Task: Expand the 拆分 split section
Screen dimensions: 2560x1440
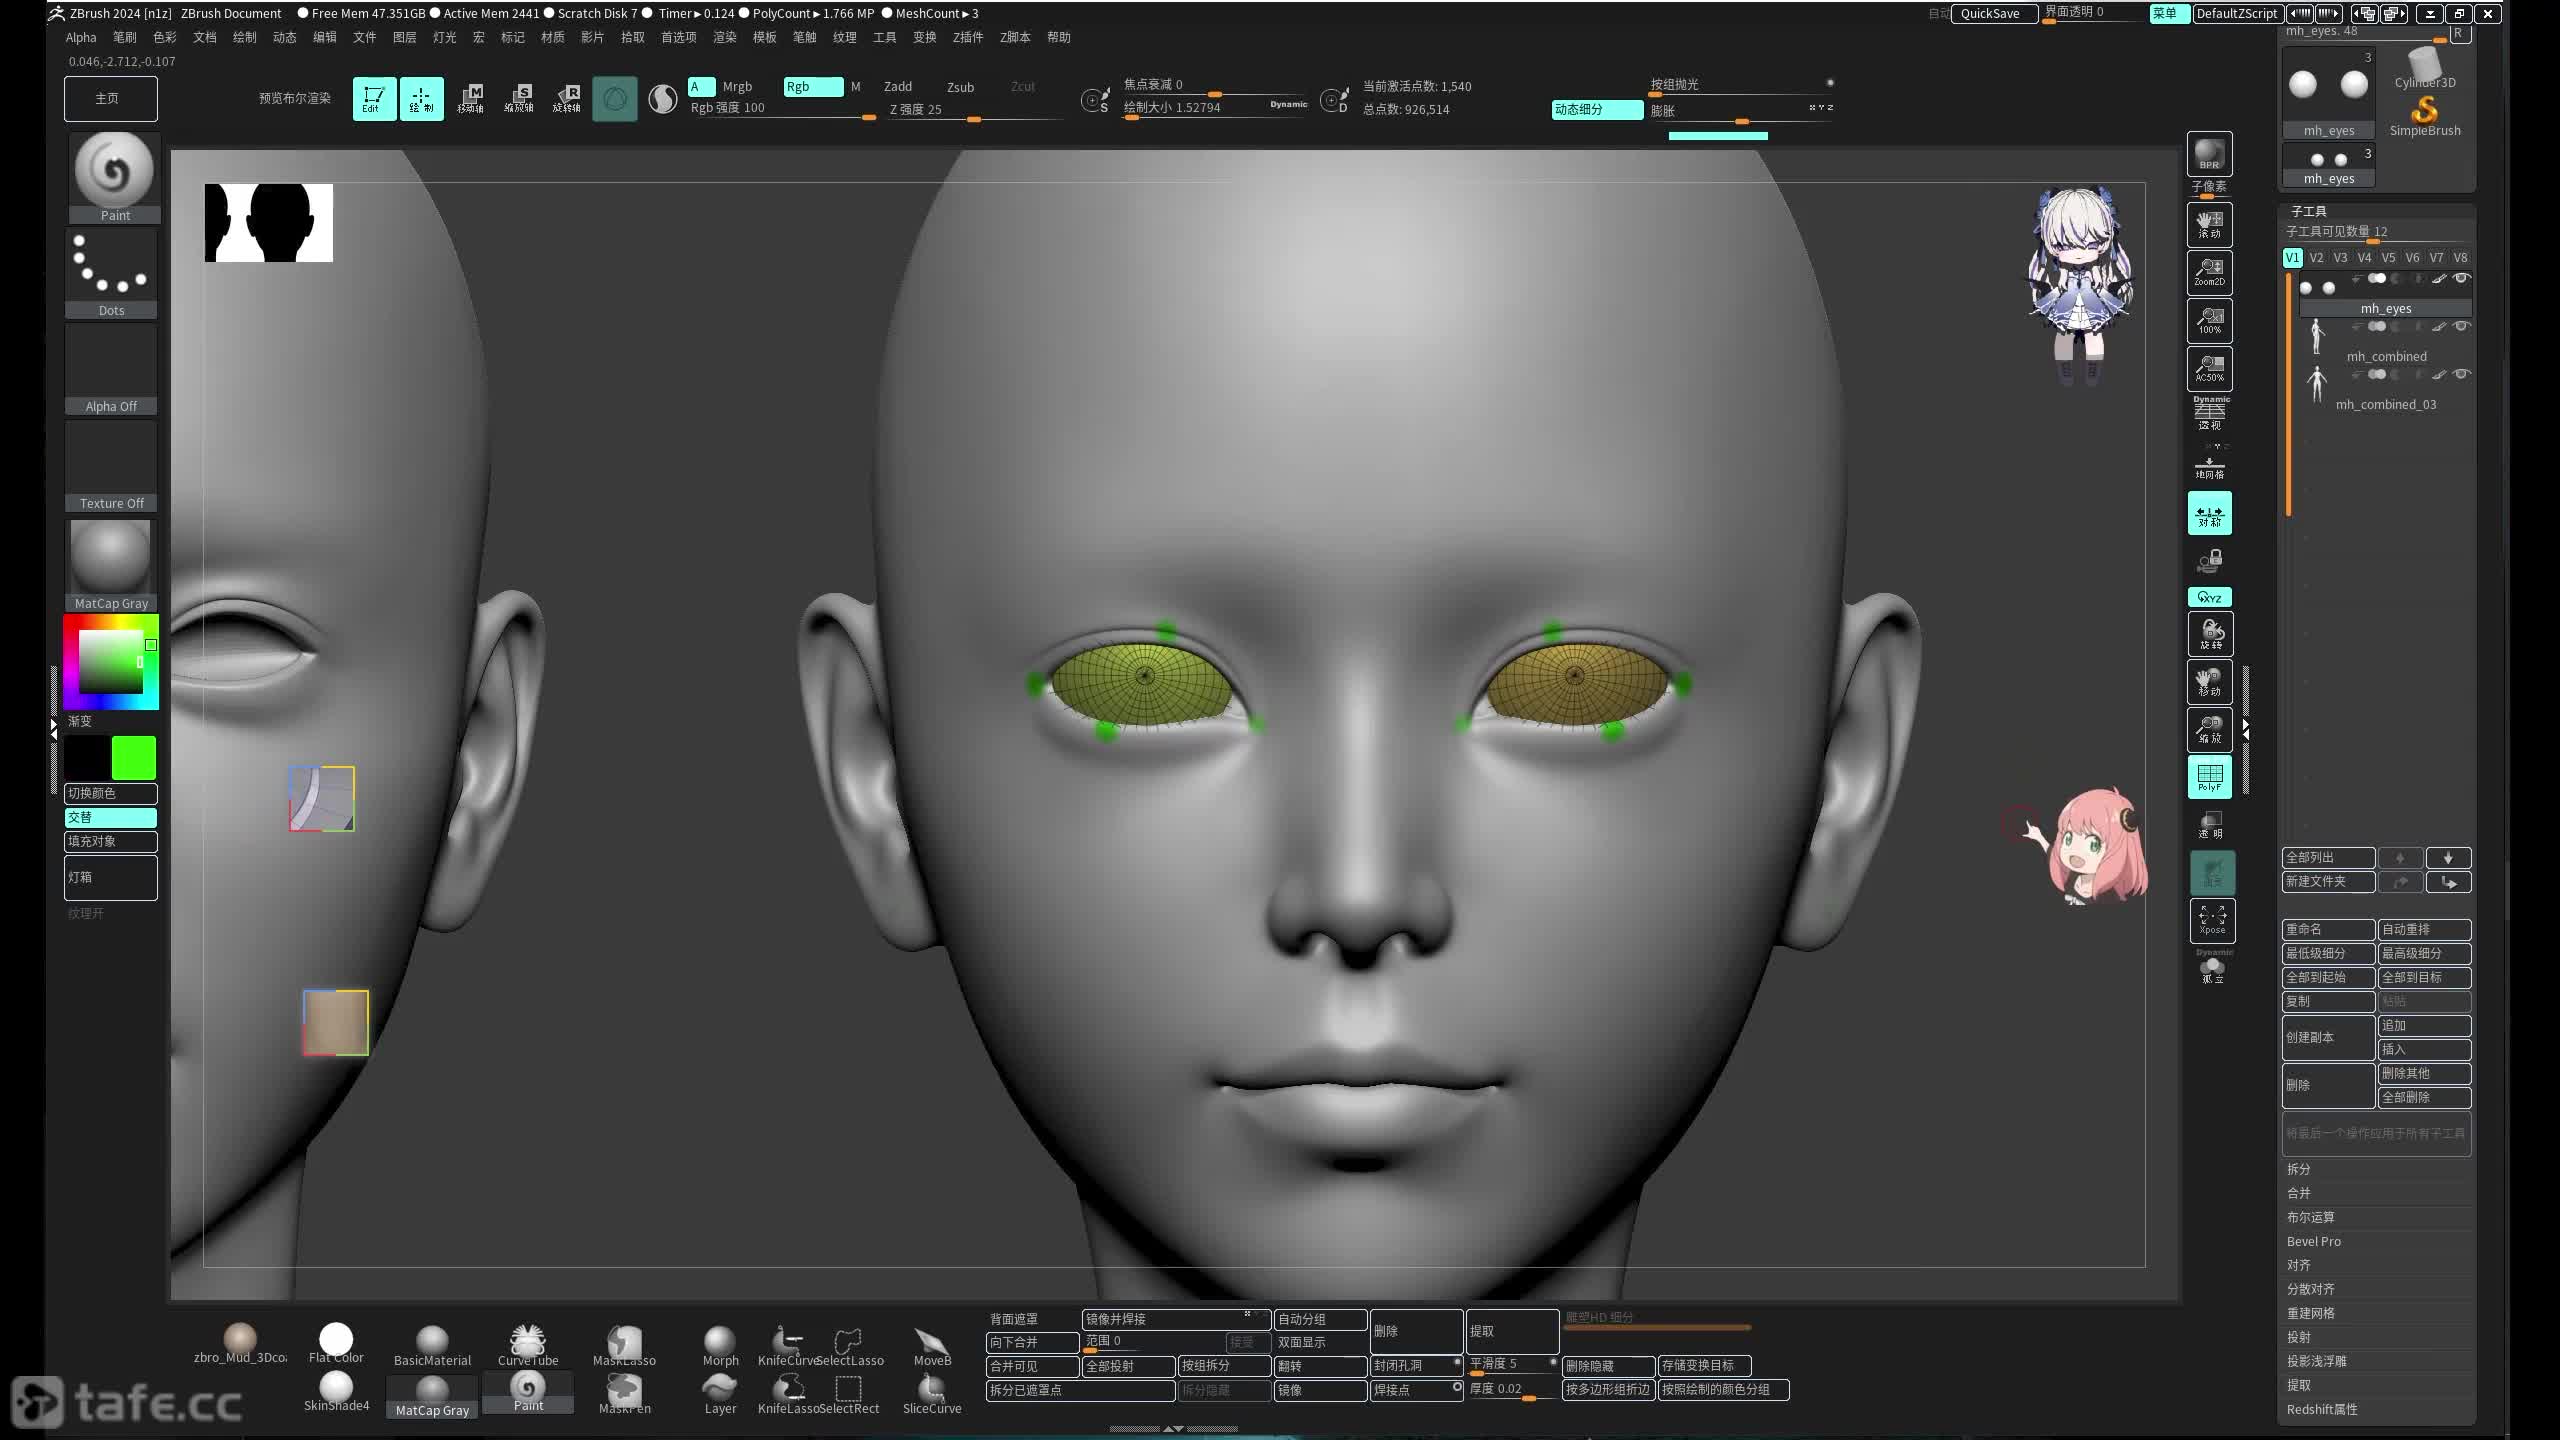Action: (x=2298, y=1169)
